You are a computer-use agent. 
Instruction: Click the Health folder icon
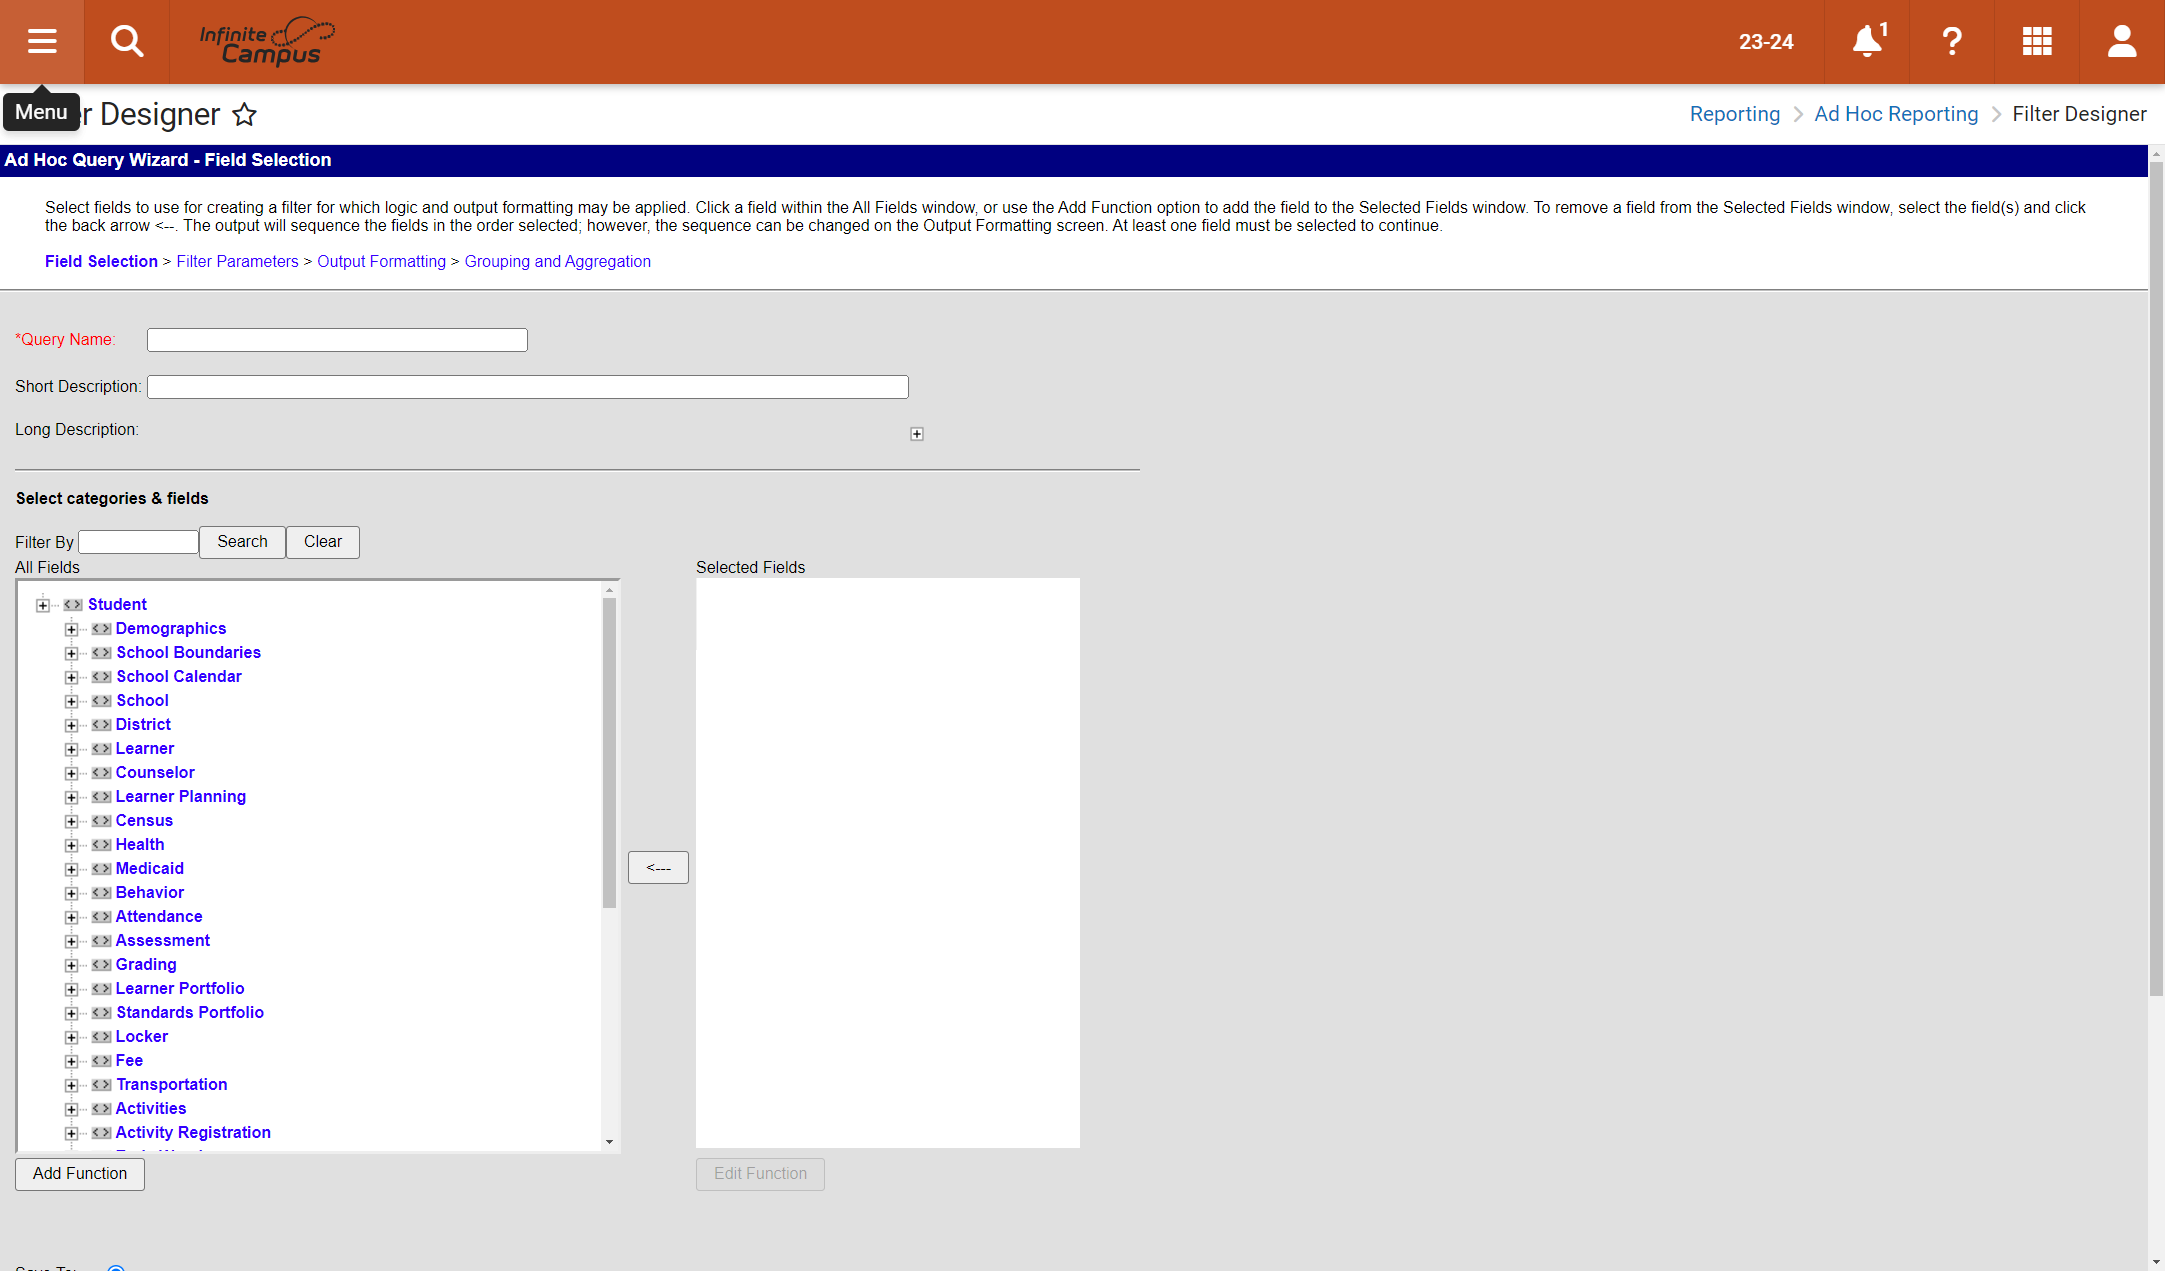101,845
